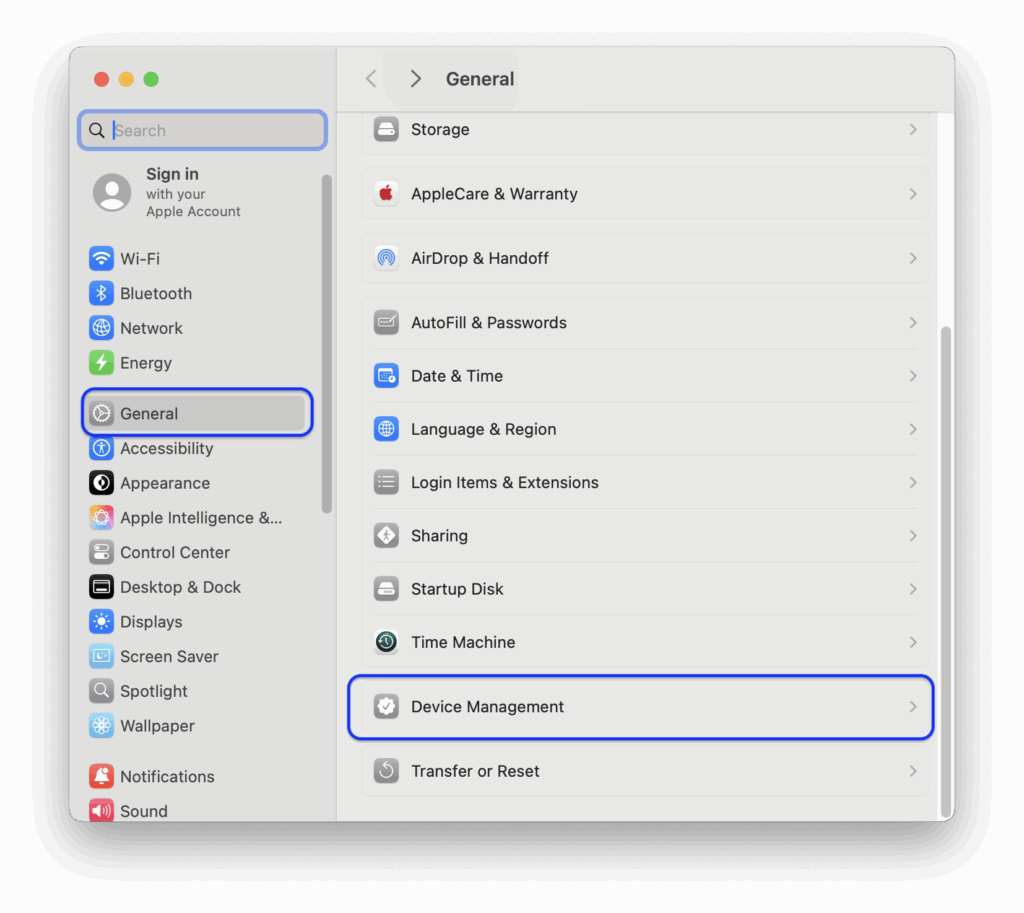This screenshot has width=1024, height=913.
Task: Click into the Search field
Action: 202,130
